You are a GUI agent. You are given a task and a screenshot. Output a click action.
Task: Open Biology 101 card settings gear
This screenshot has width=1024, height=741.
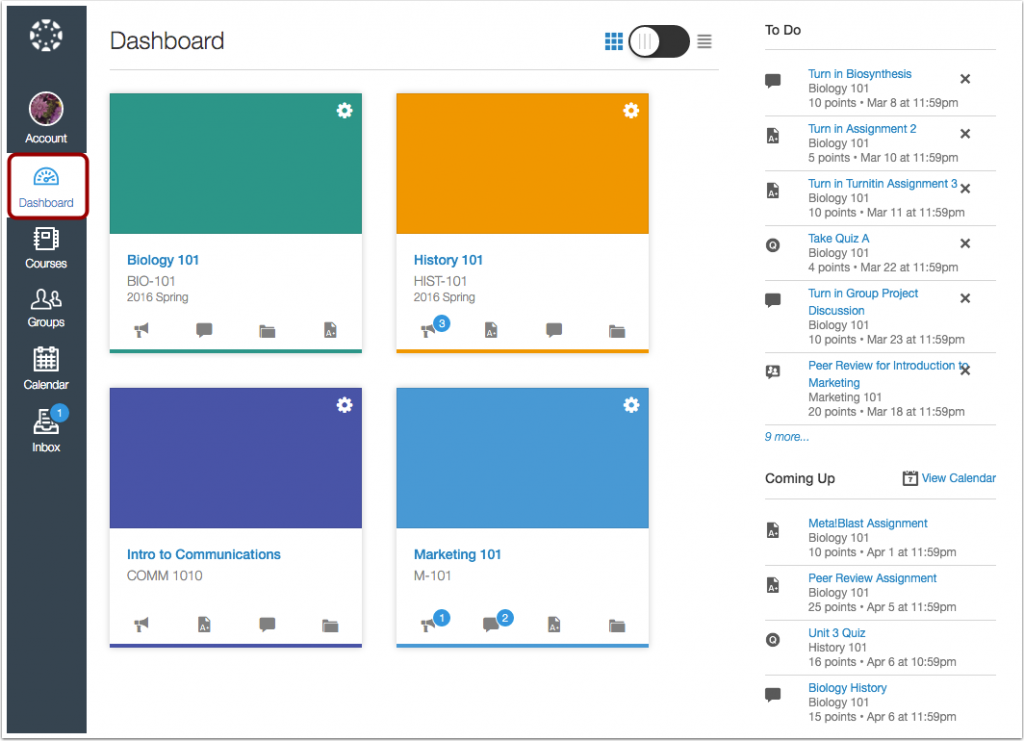click(344, 111)
